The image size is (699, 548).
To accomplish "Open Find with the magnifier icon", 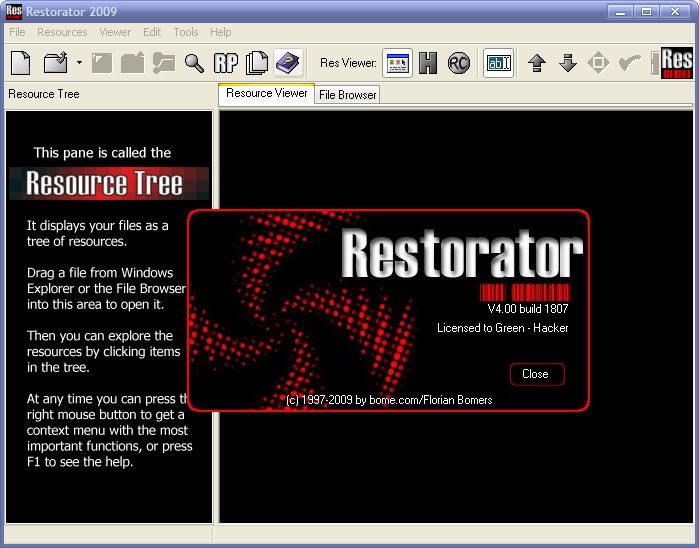I will (194, 63).
